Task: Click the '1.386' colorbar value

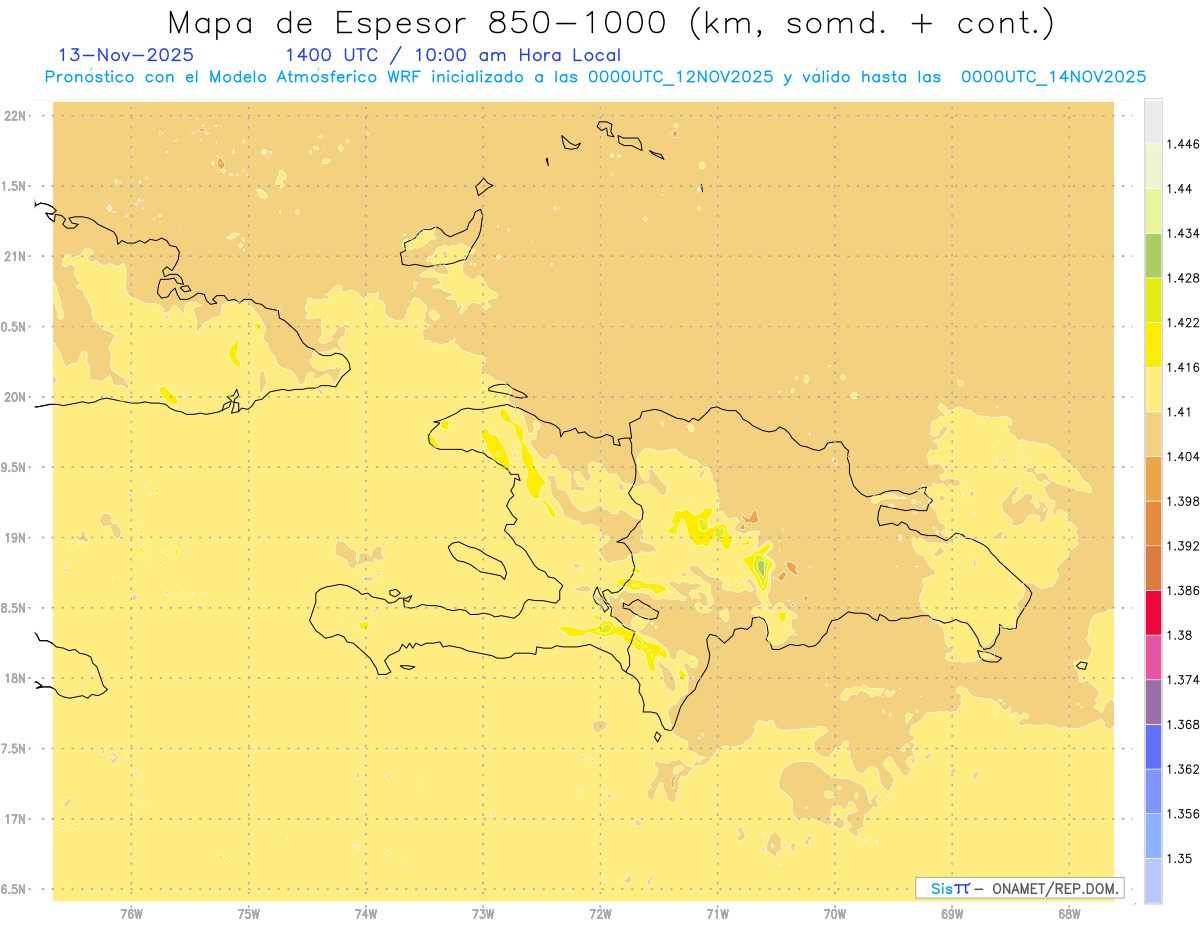Action: (1184, 591)
